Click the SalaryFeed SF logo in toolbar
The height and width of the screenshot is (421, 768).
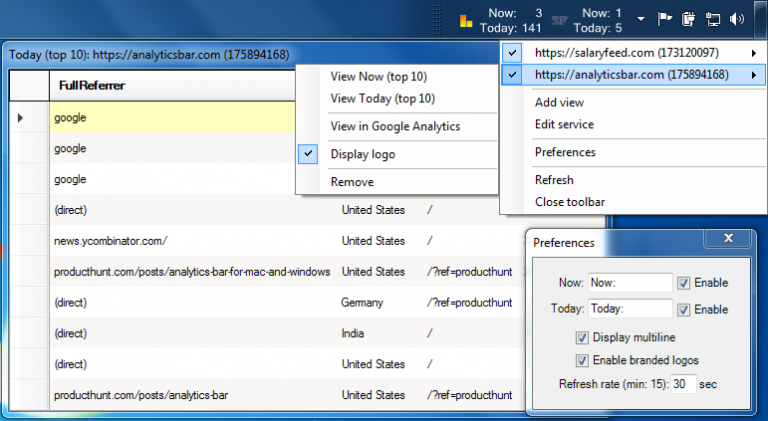(x=560, y=20)
